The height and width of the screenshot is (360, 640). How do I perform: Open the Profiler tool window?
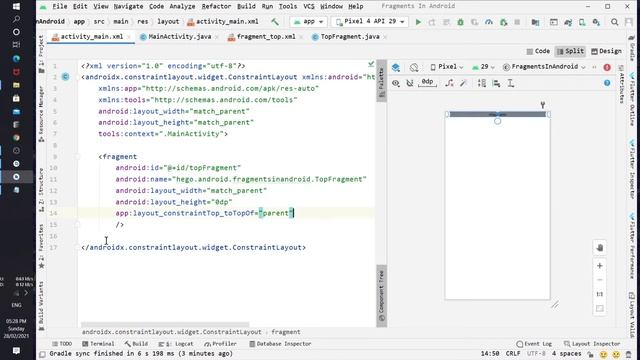tap(220, 344)
